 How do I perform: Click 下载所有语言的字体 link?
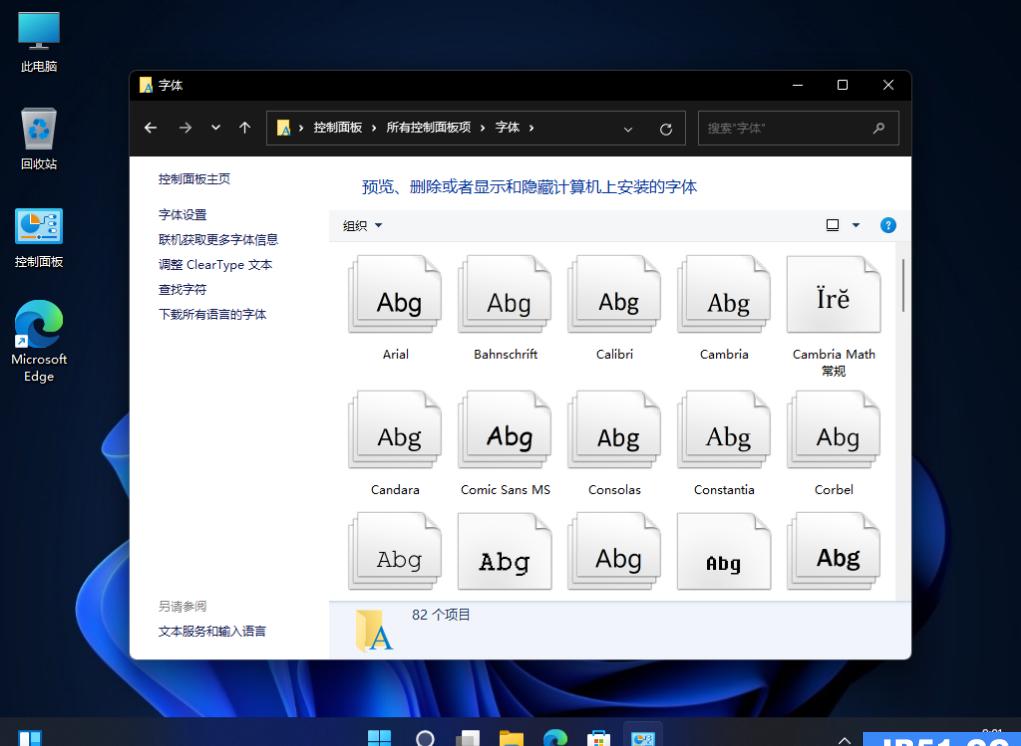pyautogui.click(x=212, y=314)
